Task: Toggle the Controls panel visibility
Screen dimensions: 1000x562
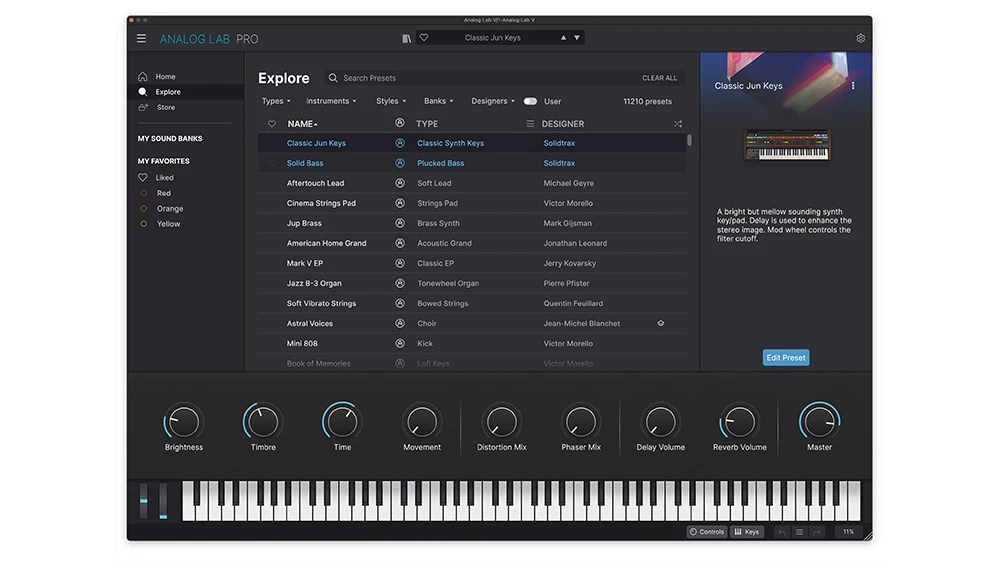Action: point(706,532)
